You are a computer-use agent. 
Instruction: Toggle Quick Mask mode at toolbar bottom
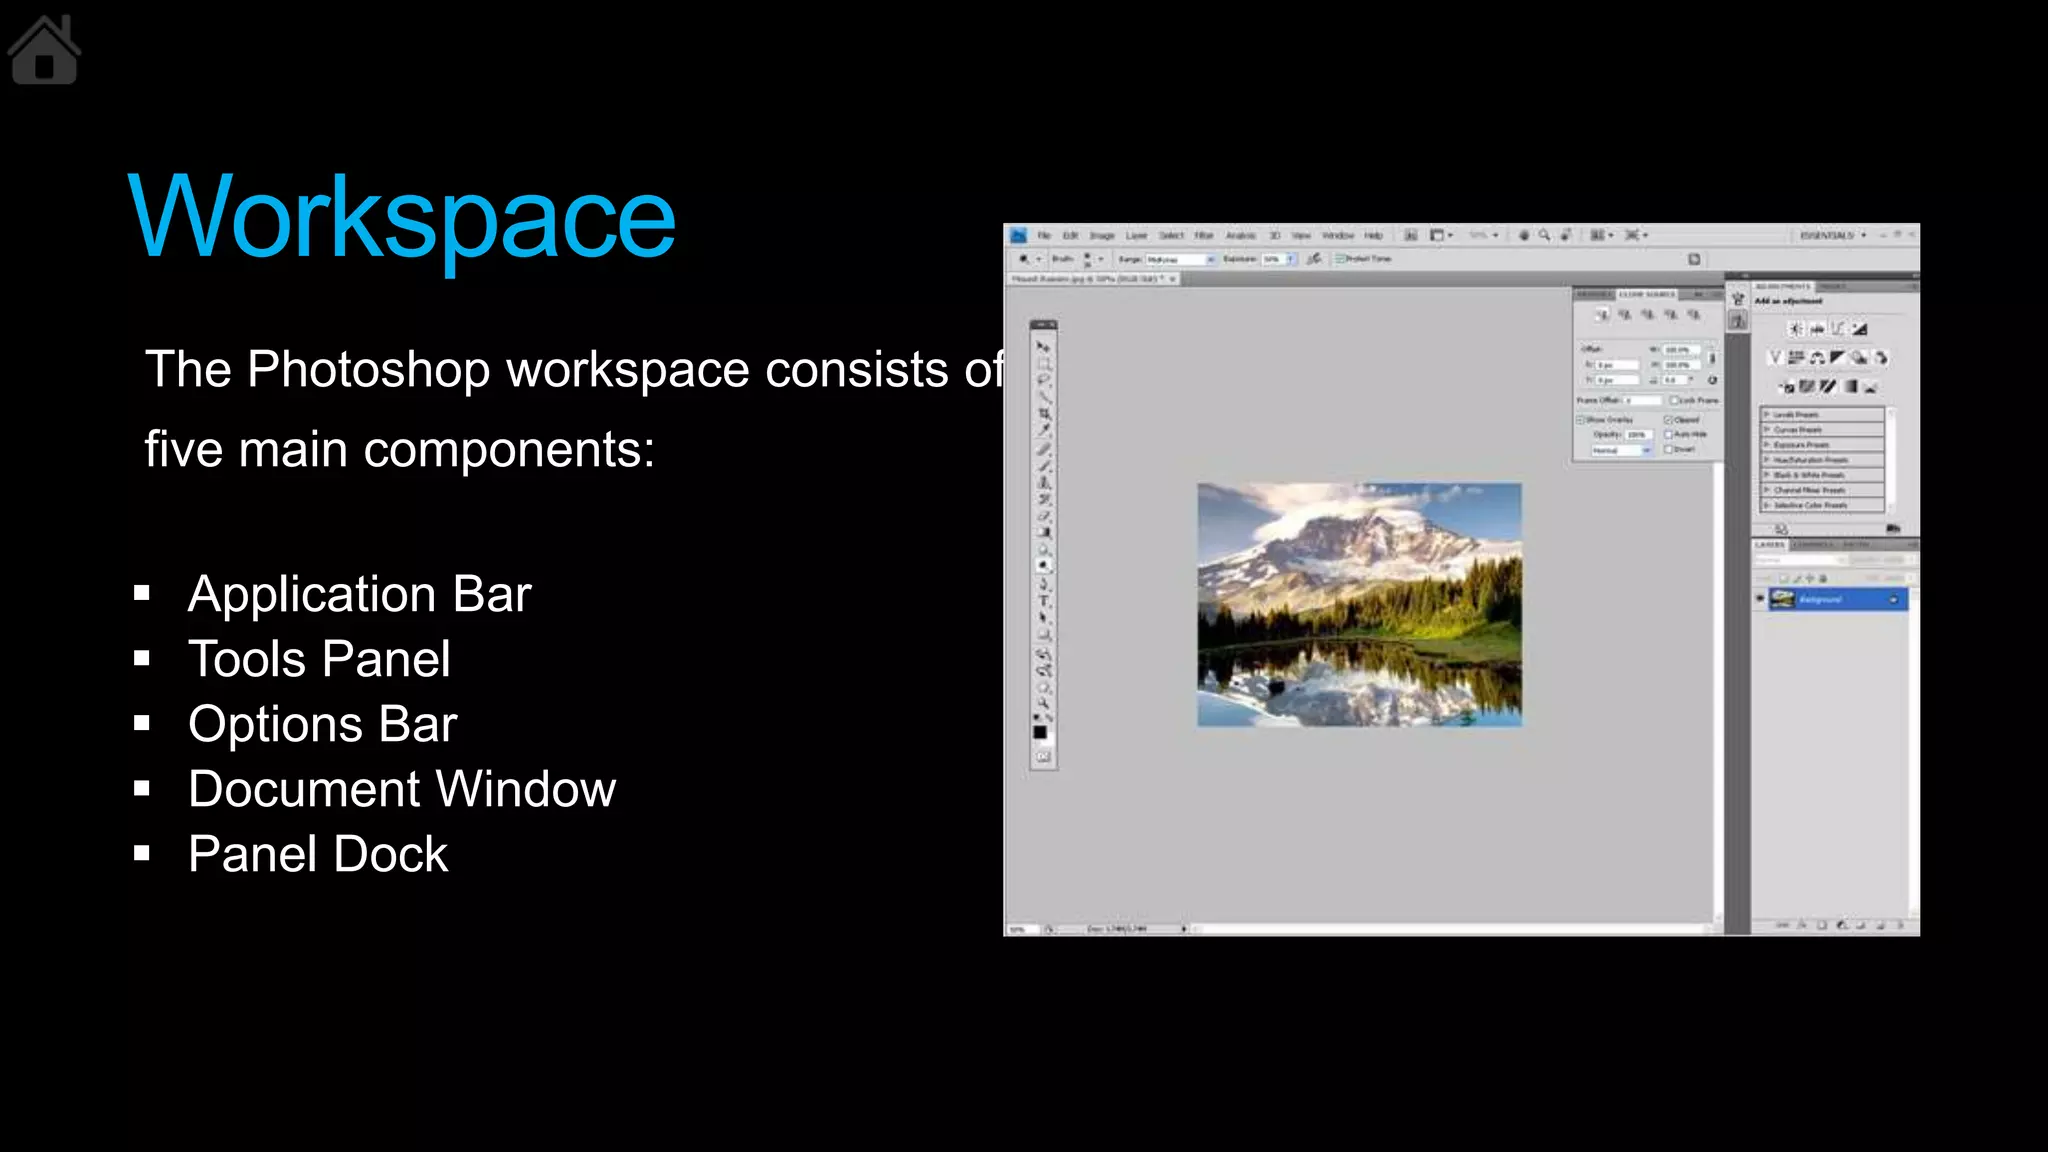click(1044, 757)
